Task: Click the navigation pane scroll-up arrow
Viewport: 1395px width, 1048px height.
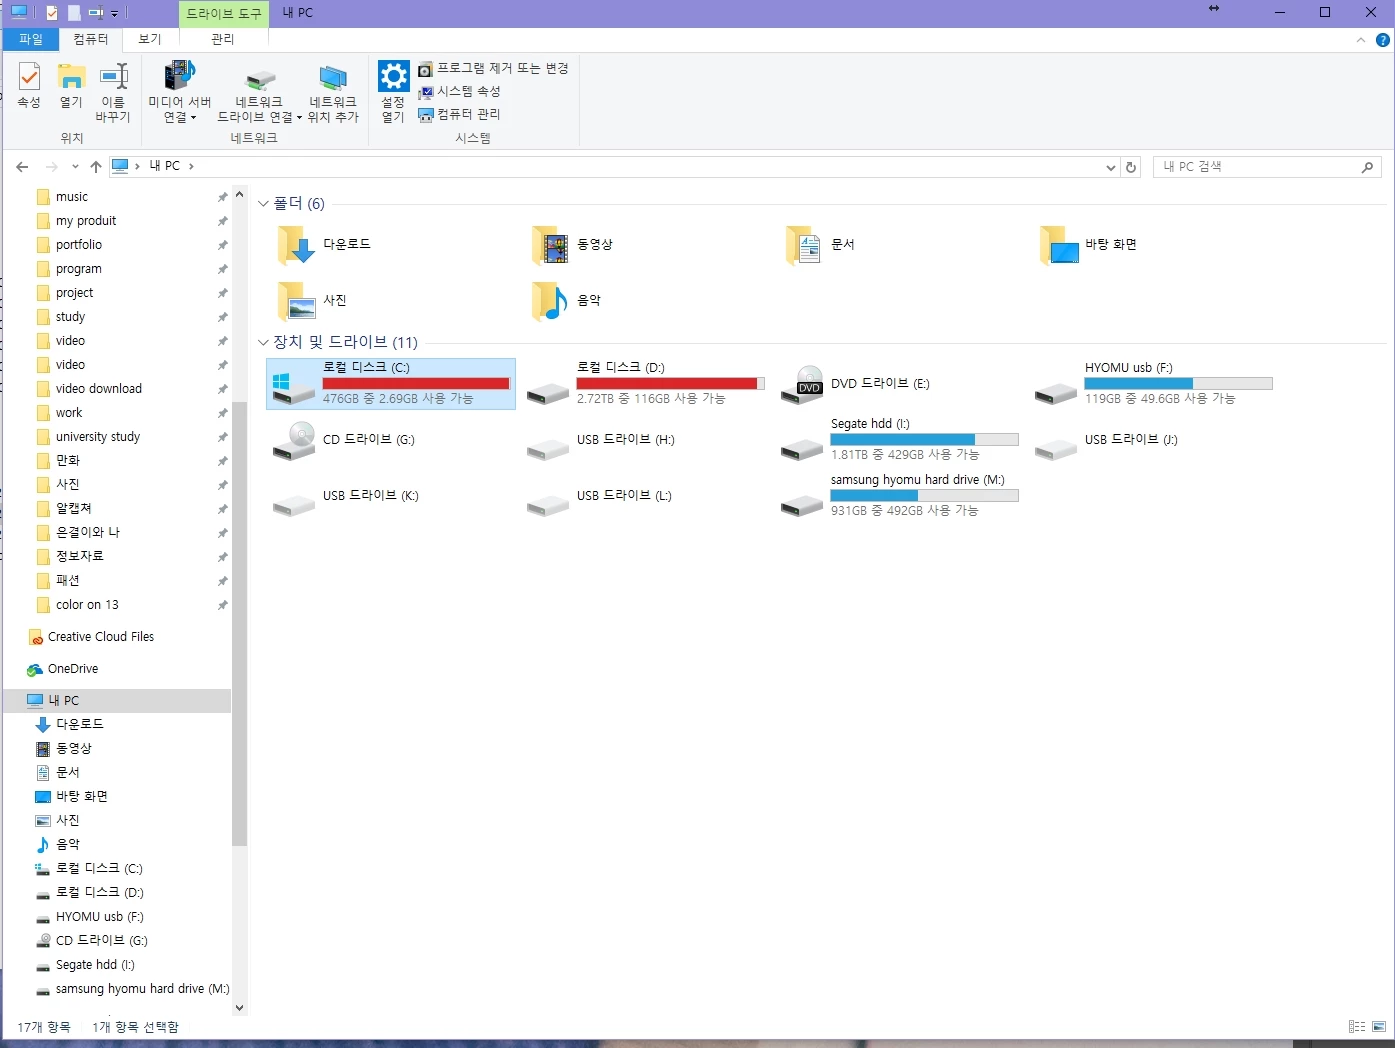Action: (239, 194)
